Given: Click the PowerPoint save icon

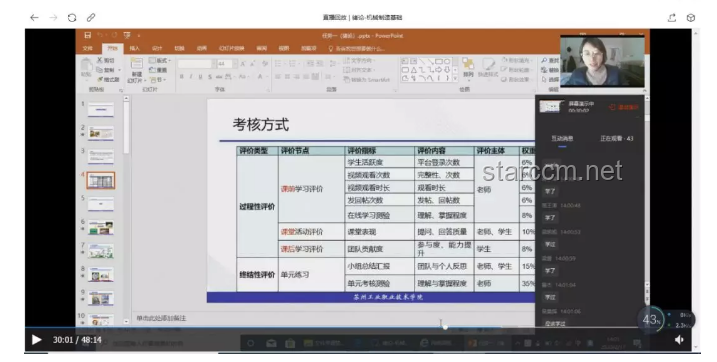Looking at the screenshot, I should (87, 35).
